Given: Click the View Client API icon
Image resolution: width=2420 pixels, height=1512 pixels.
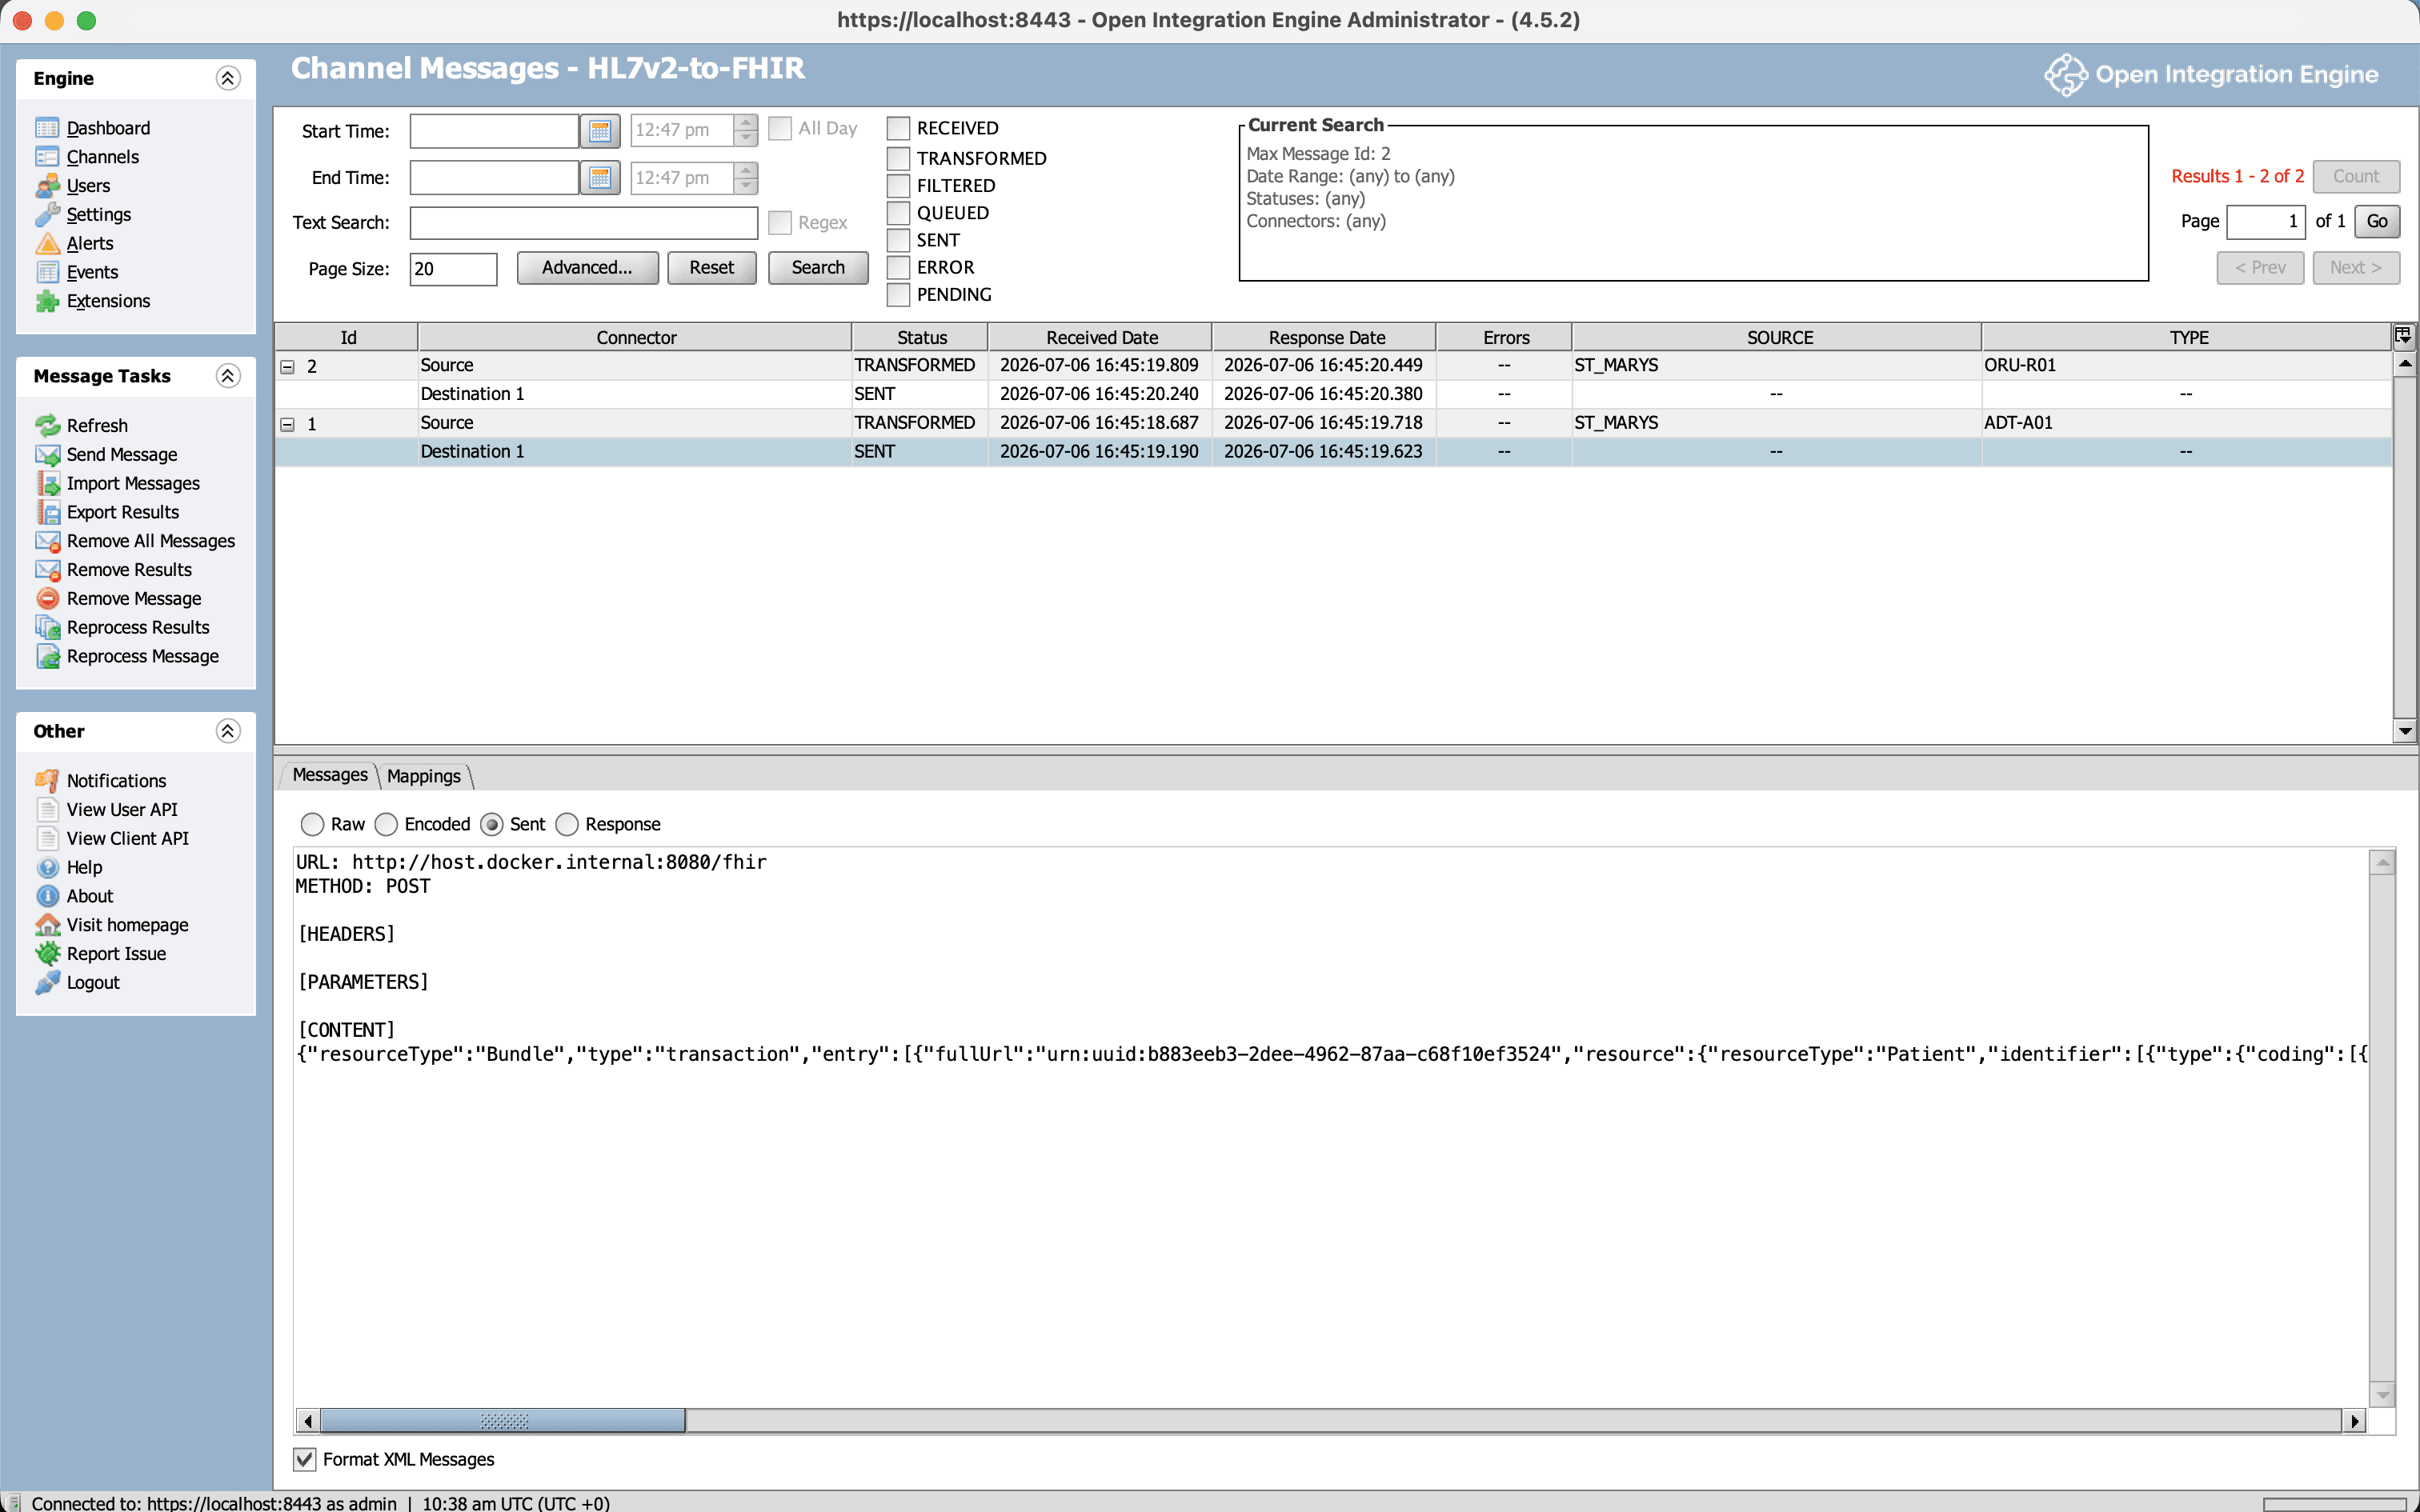Looking at the screenshot, I should pos(47,839).
